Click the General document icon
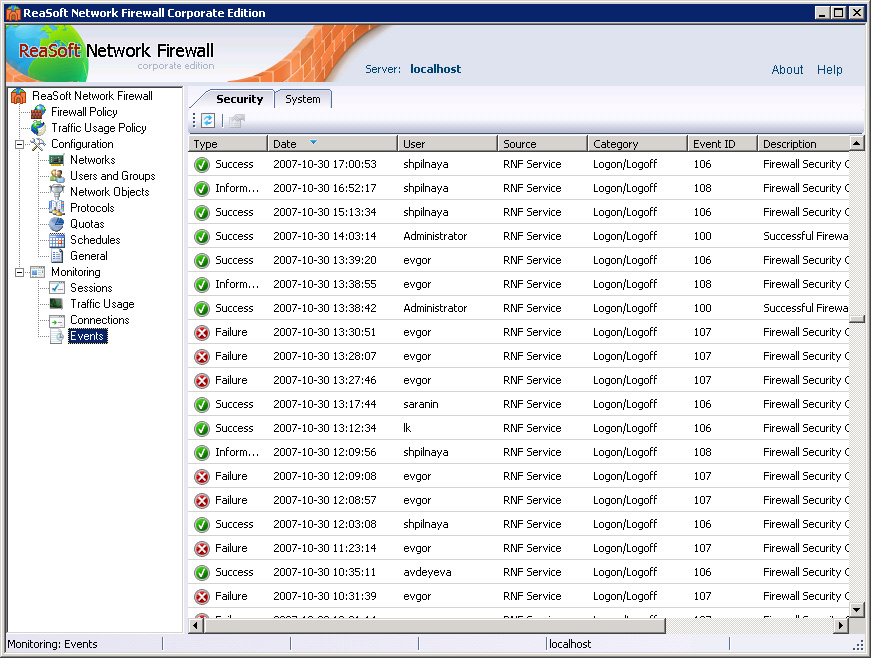871x658 pixels. tap(57, 256)
